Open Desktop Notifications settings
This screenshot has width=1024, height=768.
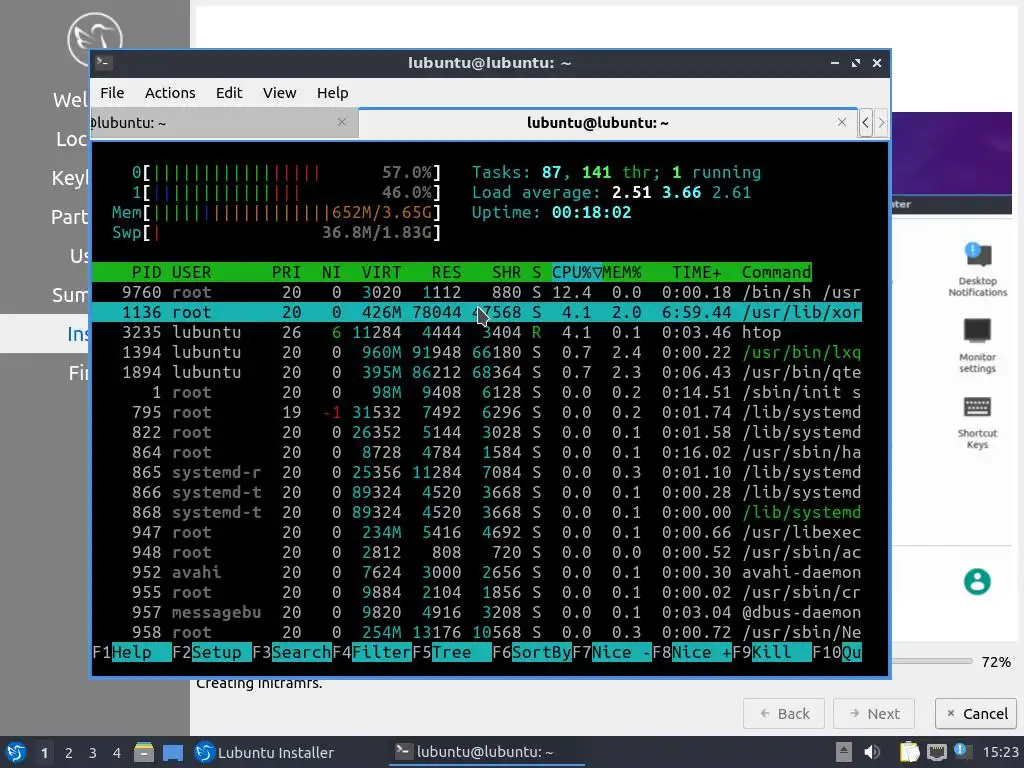[977, 270]
